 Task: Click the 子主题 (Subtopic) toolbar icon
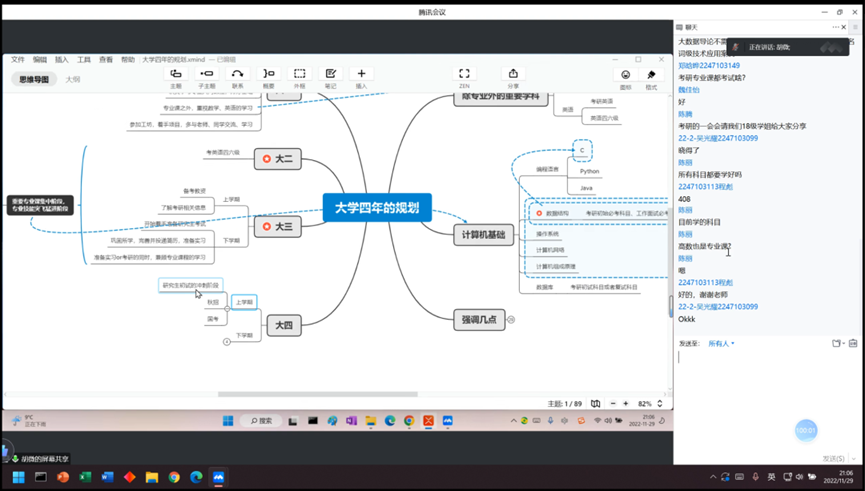click(207, 75)
